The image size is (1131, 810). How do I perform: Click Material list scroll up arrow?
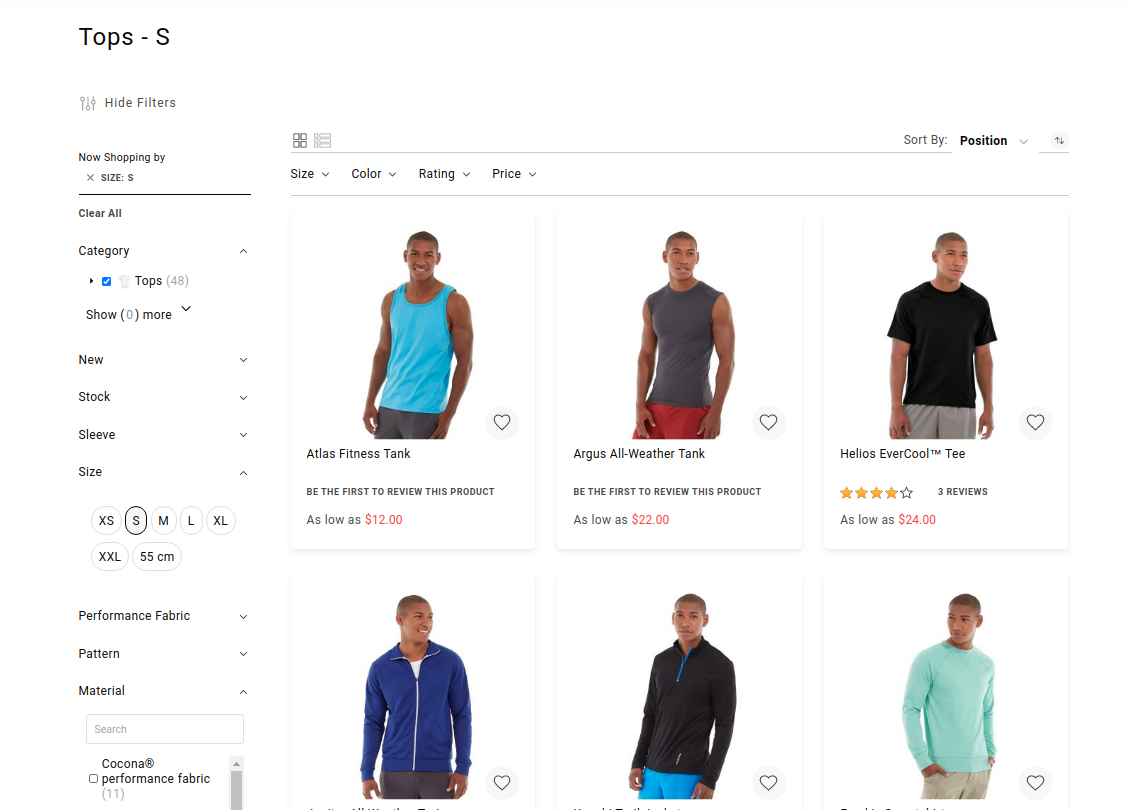click(x=237, y=763)
